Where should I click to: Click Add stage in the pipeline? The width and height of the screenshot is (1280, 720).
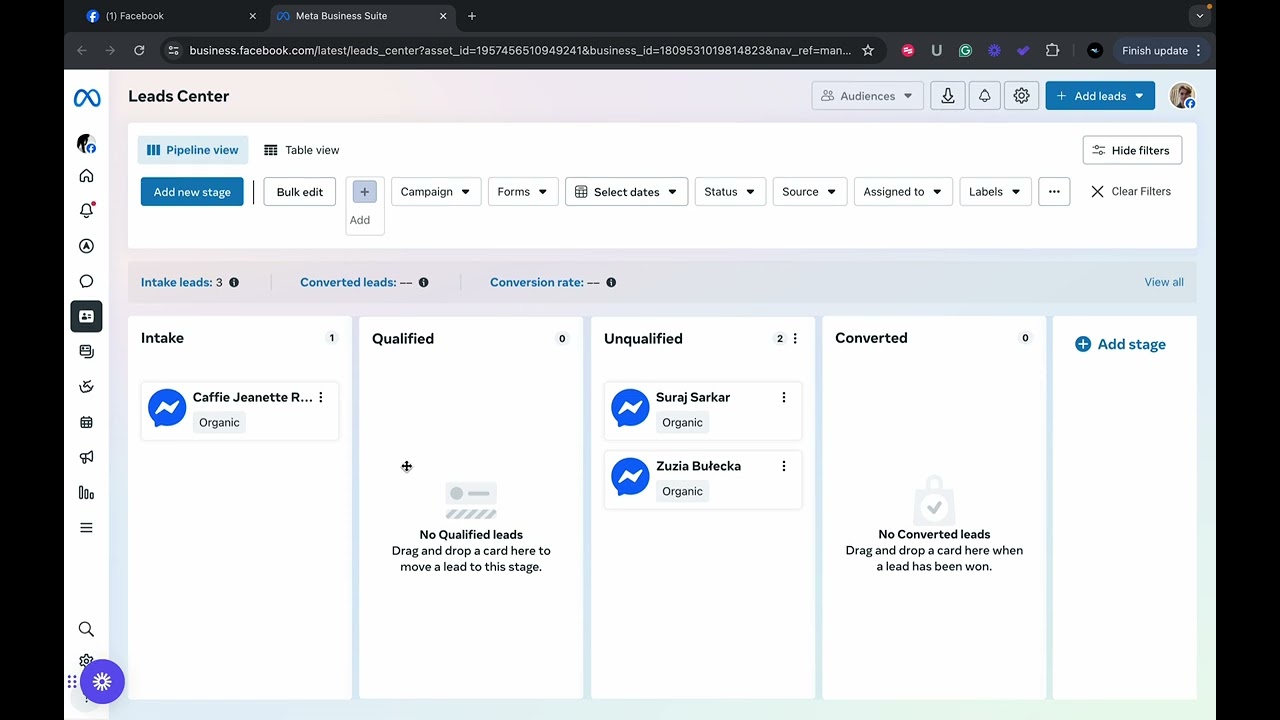click(1120, 344)
